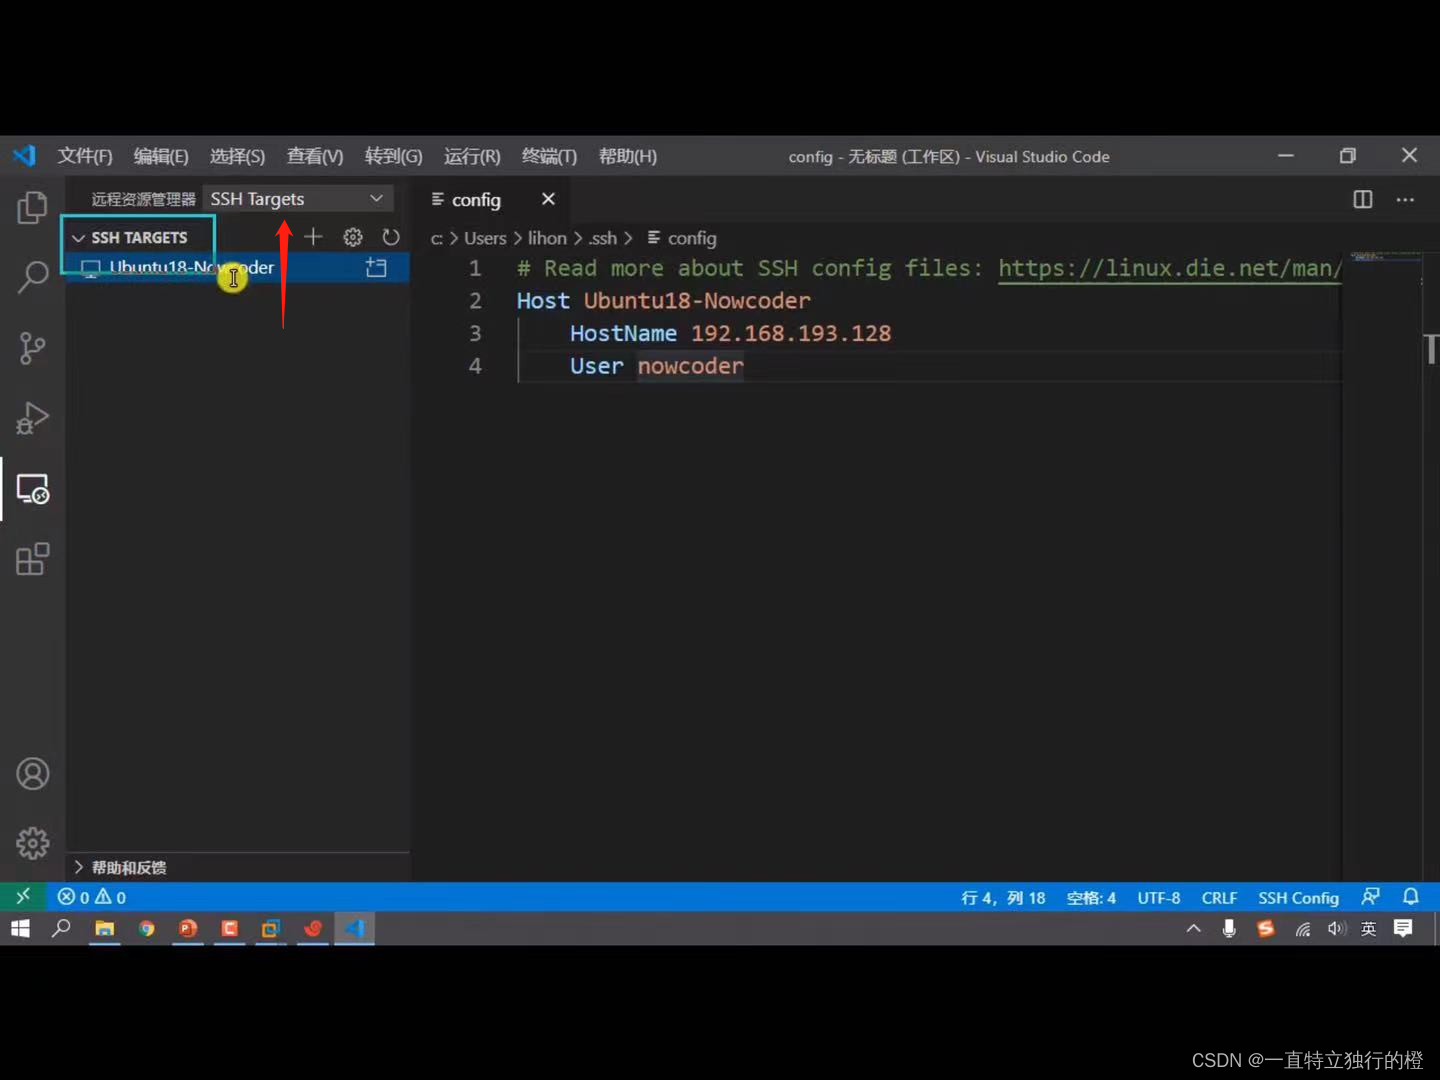This screenshot has height=1080, width=1440.
Task: Click the Host Ubuntu18-Nowcoder line
Action: 663,301
